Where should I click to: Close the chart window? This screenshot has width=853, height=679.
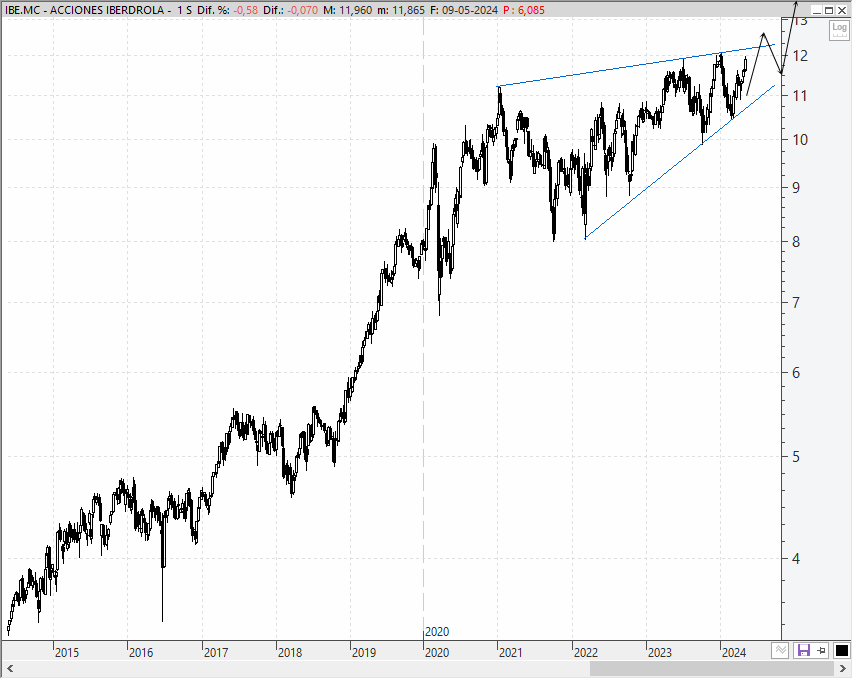click(x=842, y=10)
